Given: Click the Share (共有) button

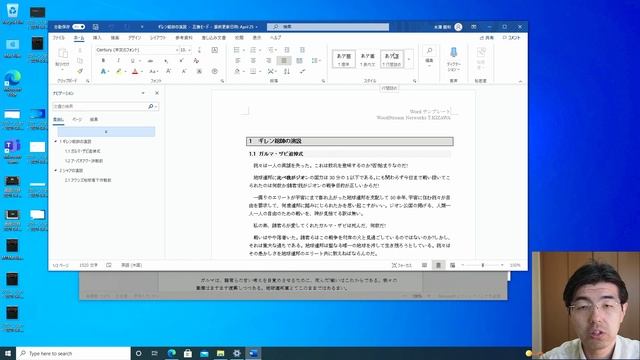Looking at the screenshot, I should coord(487,38).
